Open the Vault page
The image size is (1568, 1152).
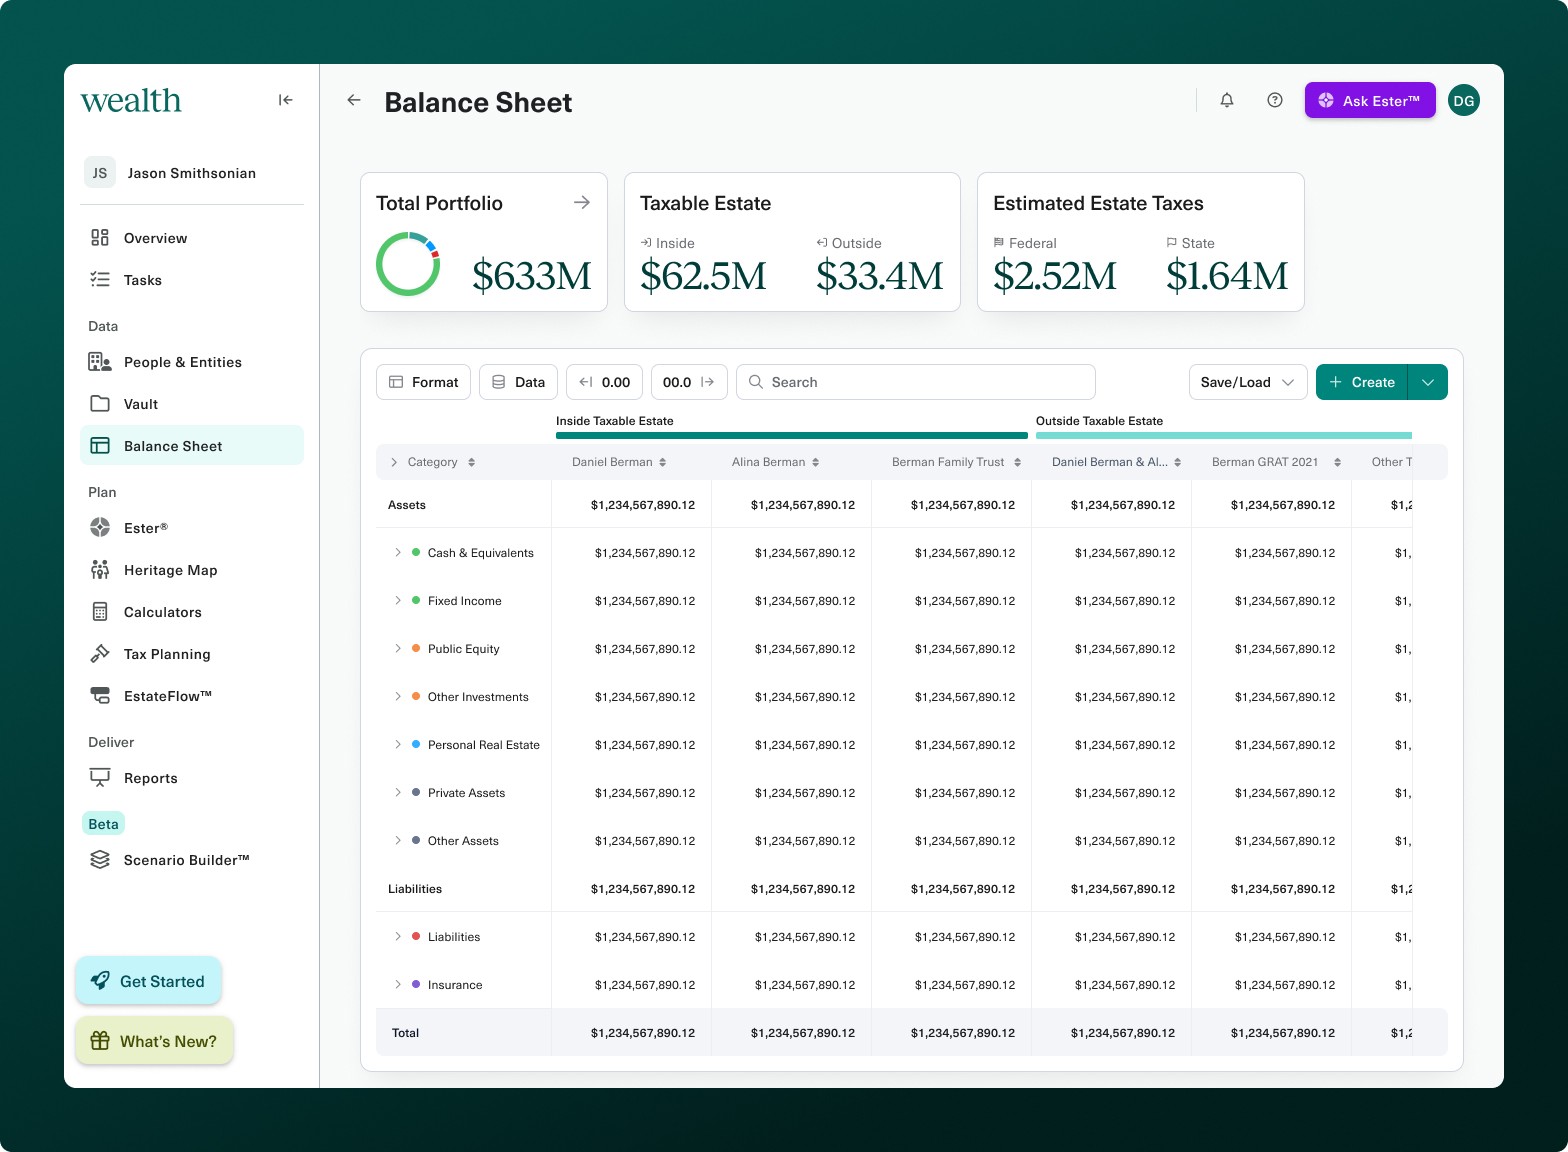192,404
